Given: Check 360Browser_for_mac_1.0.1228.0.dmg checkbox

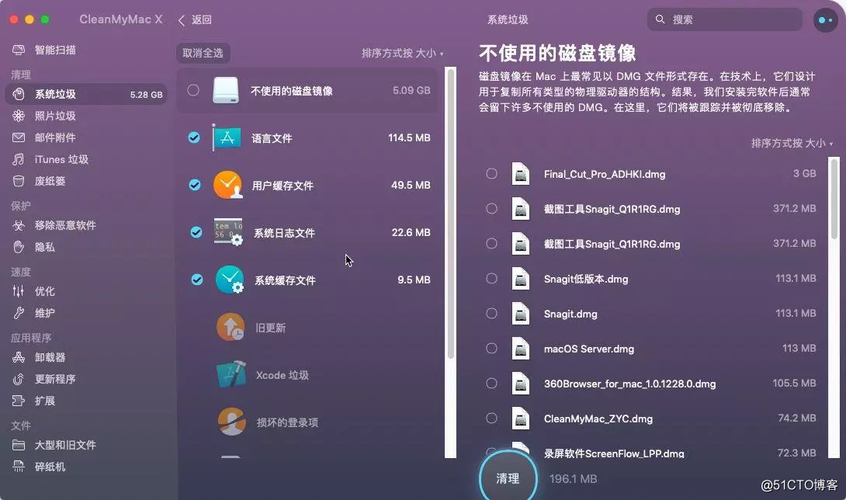Looking at the screenshot, I should pyautogui.click(x=492, y=383).
